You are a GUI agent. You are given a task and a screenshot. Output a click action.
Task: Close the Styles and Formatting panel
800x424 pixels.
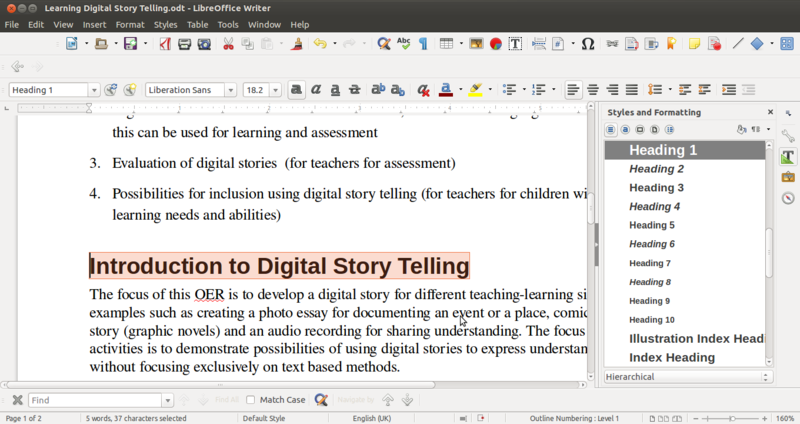pos(770,112)
